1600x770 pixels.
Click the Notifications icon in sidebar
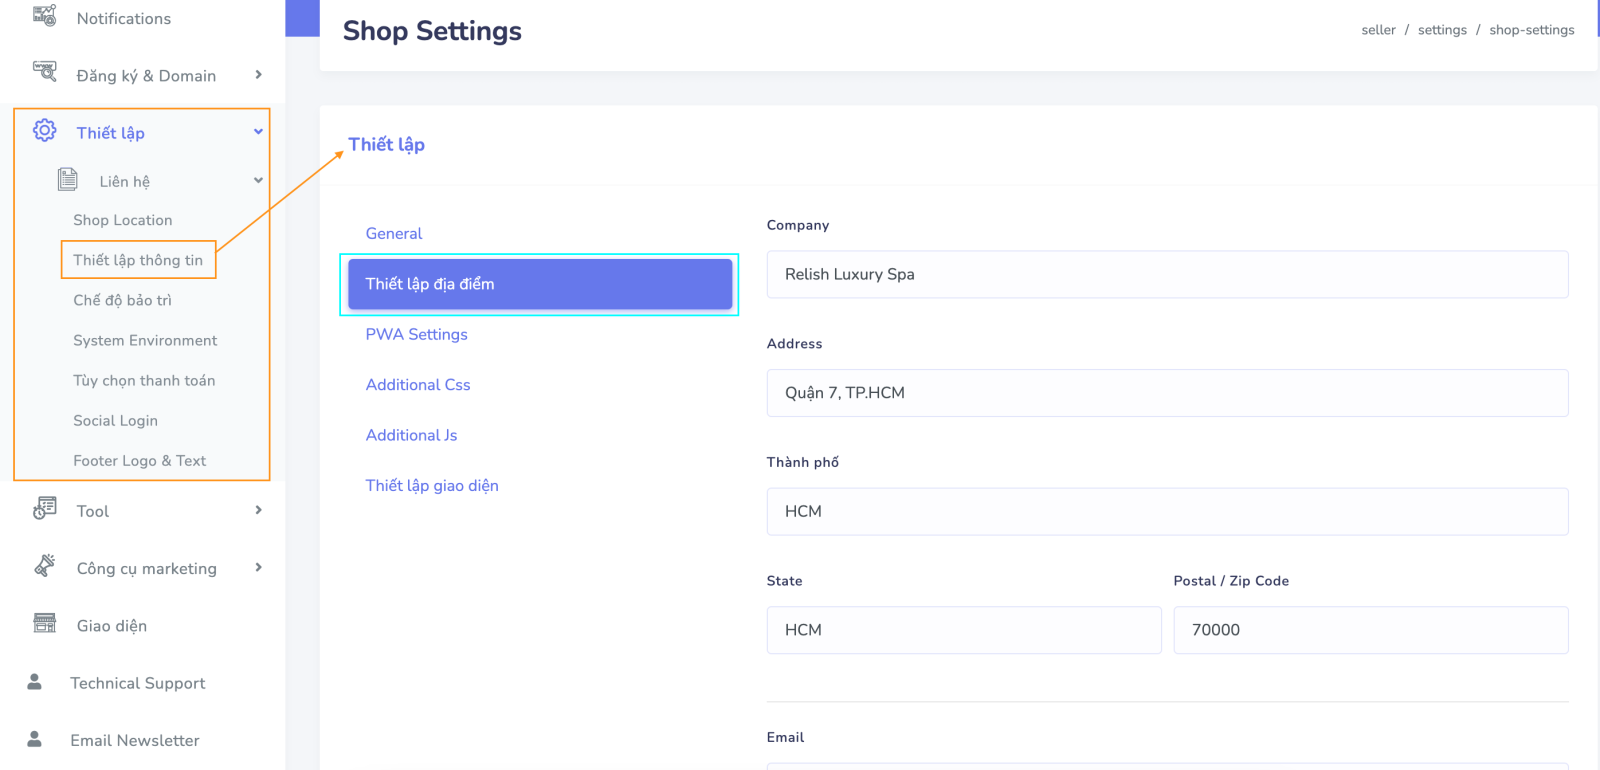pos(45,16)
